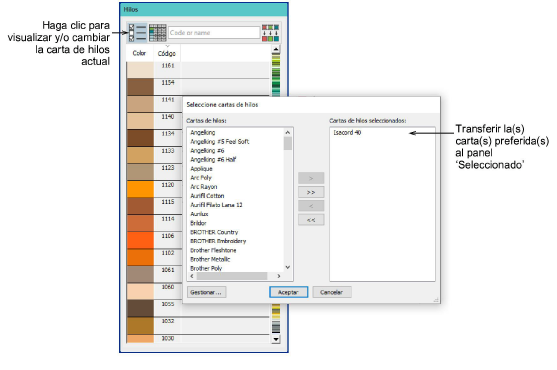Select thread code 1102
This screenshot has width=557, height=370.
(168, 253)
